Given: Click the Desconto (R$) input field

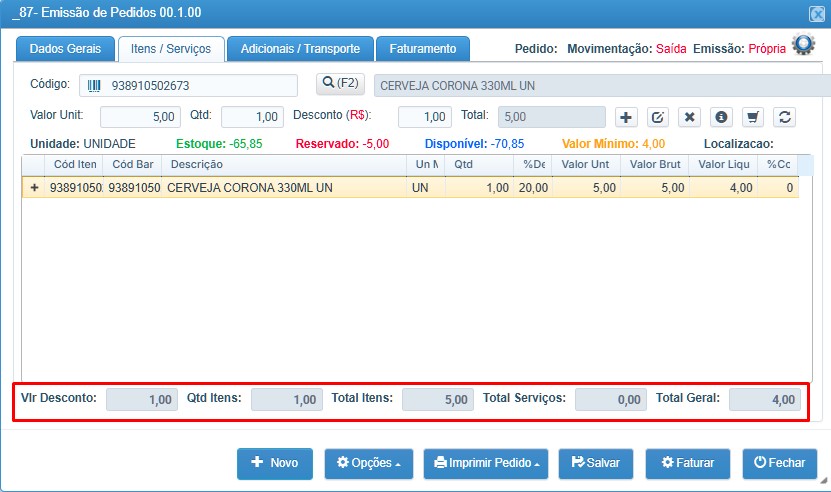Looking at the screenshot, I should (425, 117).
